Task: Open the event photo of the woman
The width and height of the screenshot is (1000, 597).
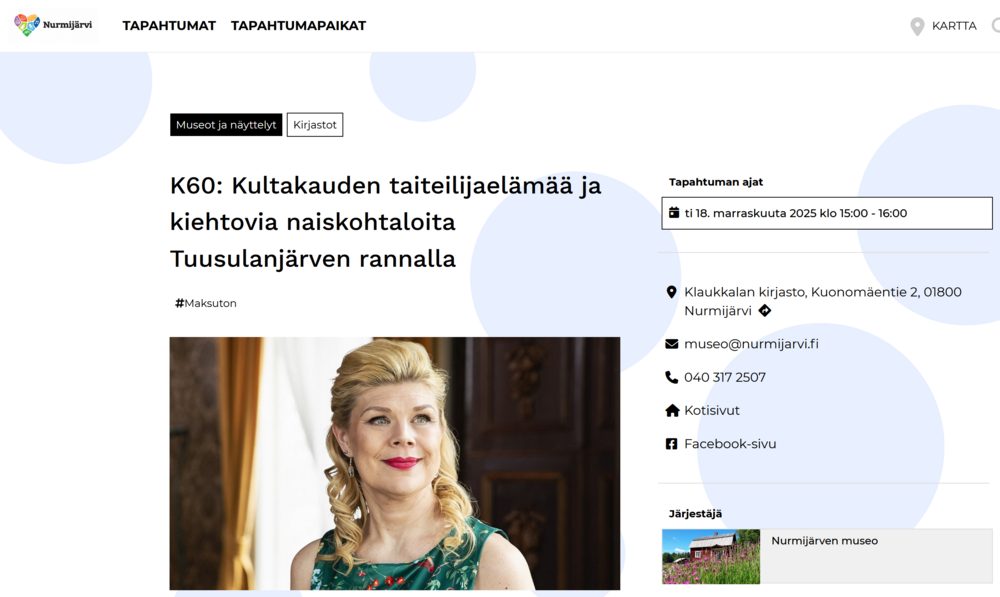Action: (394, 463)
